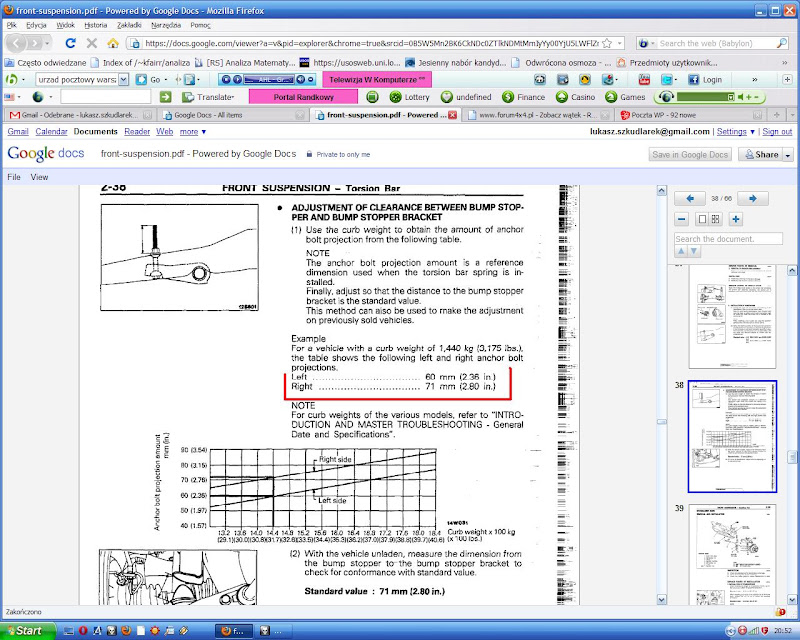
Task: Close the front-suspension.pdf tab
Action: [x=453, y=115]
